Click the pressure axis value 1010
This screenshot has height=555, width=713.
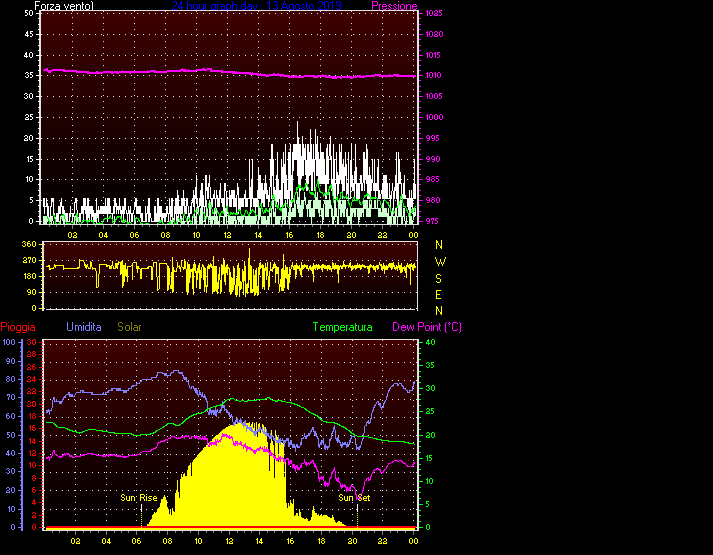click(x=434, y=75)
